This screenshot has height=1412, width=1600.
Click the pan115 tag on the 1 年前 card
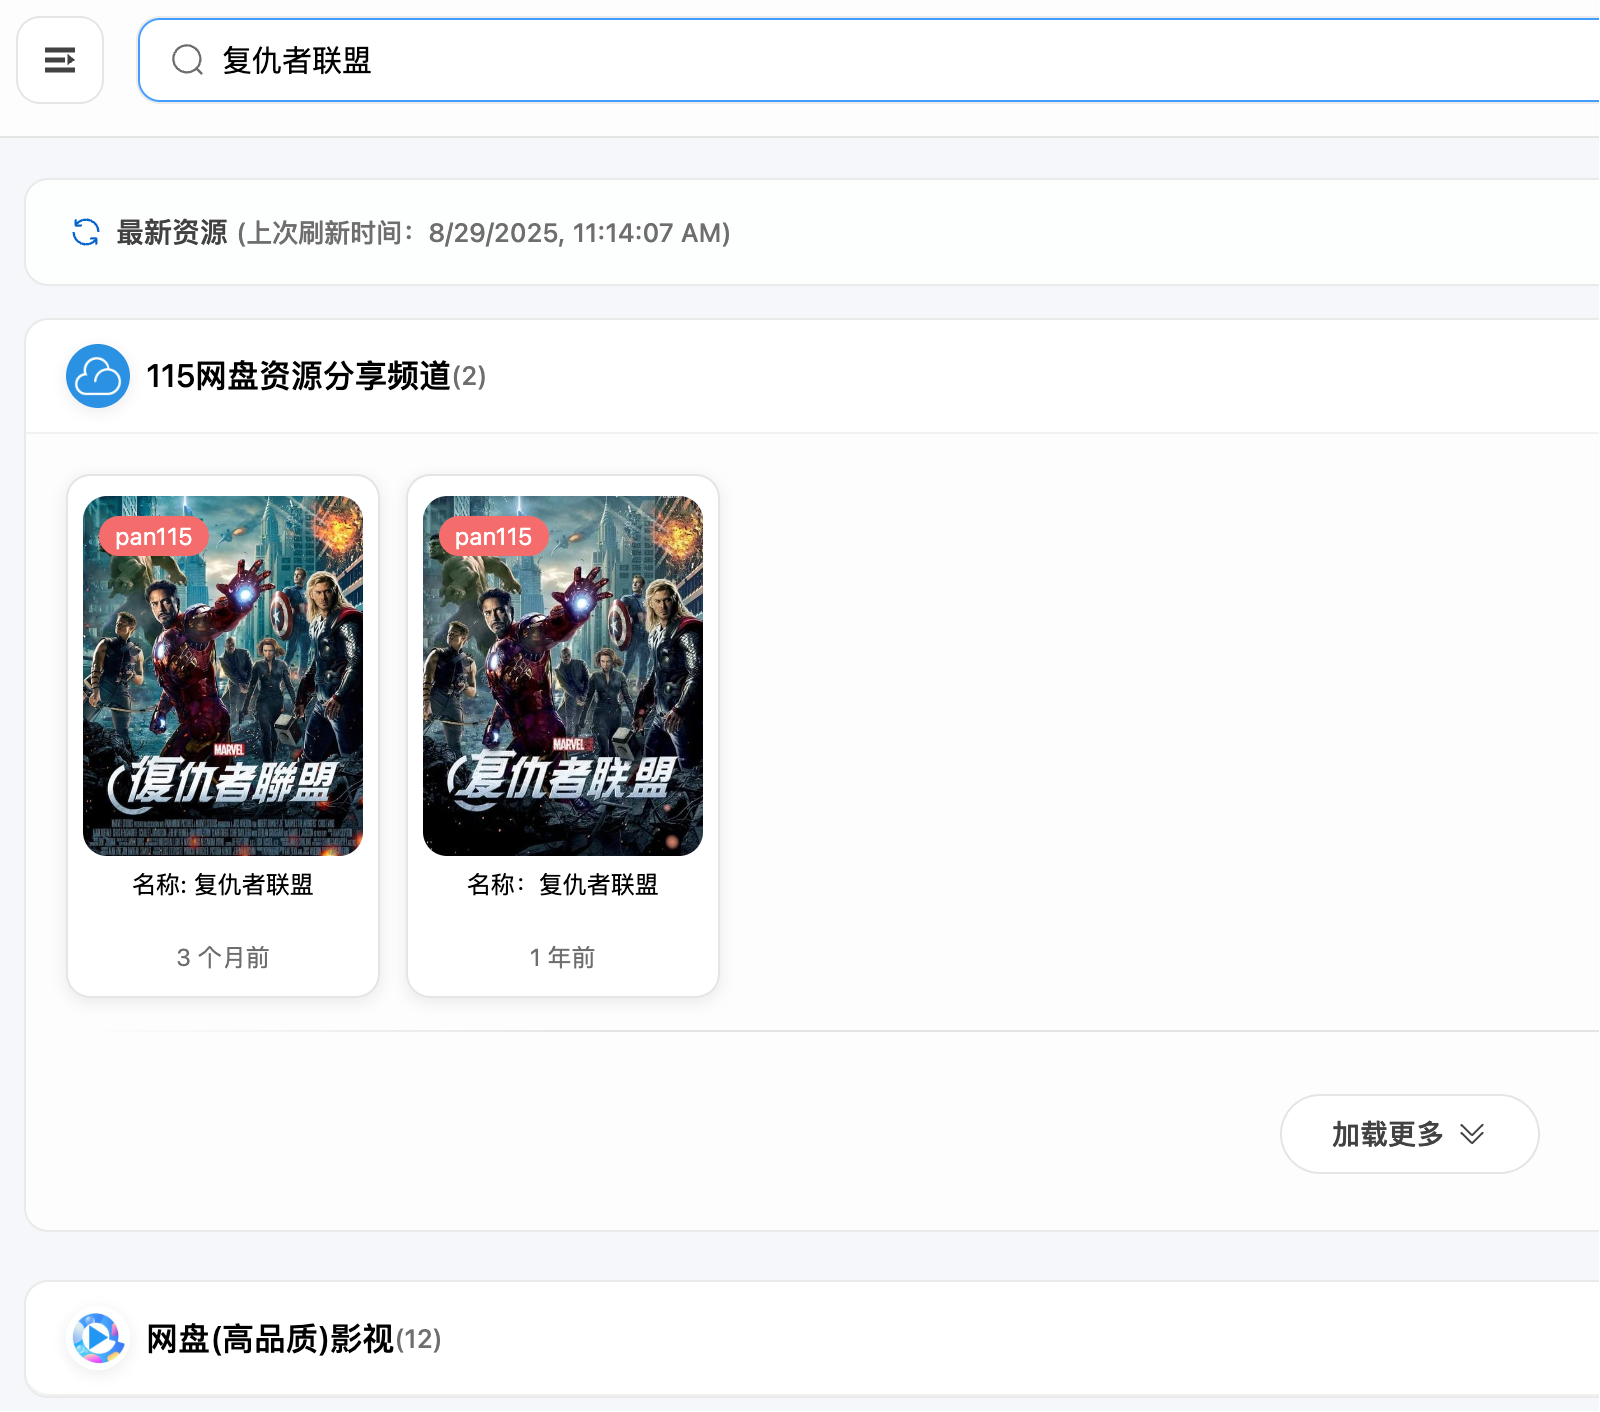tap(493, 537)
